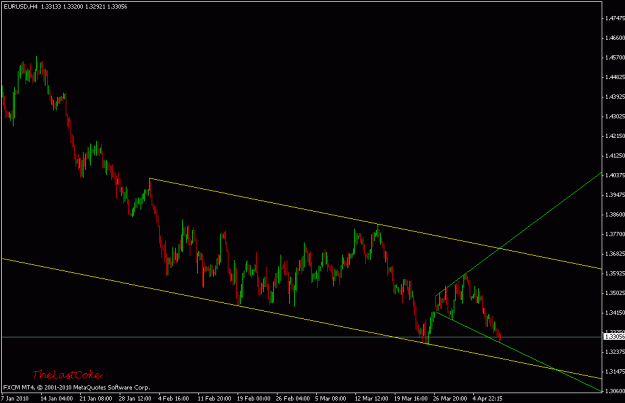Click the 1.4570 price axis label
Image resolution: width=625 pixels, height=403 pixels.
click(x=615, y=57)
